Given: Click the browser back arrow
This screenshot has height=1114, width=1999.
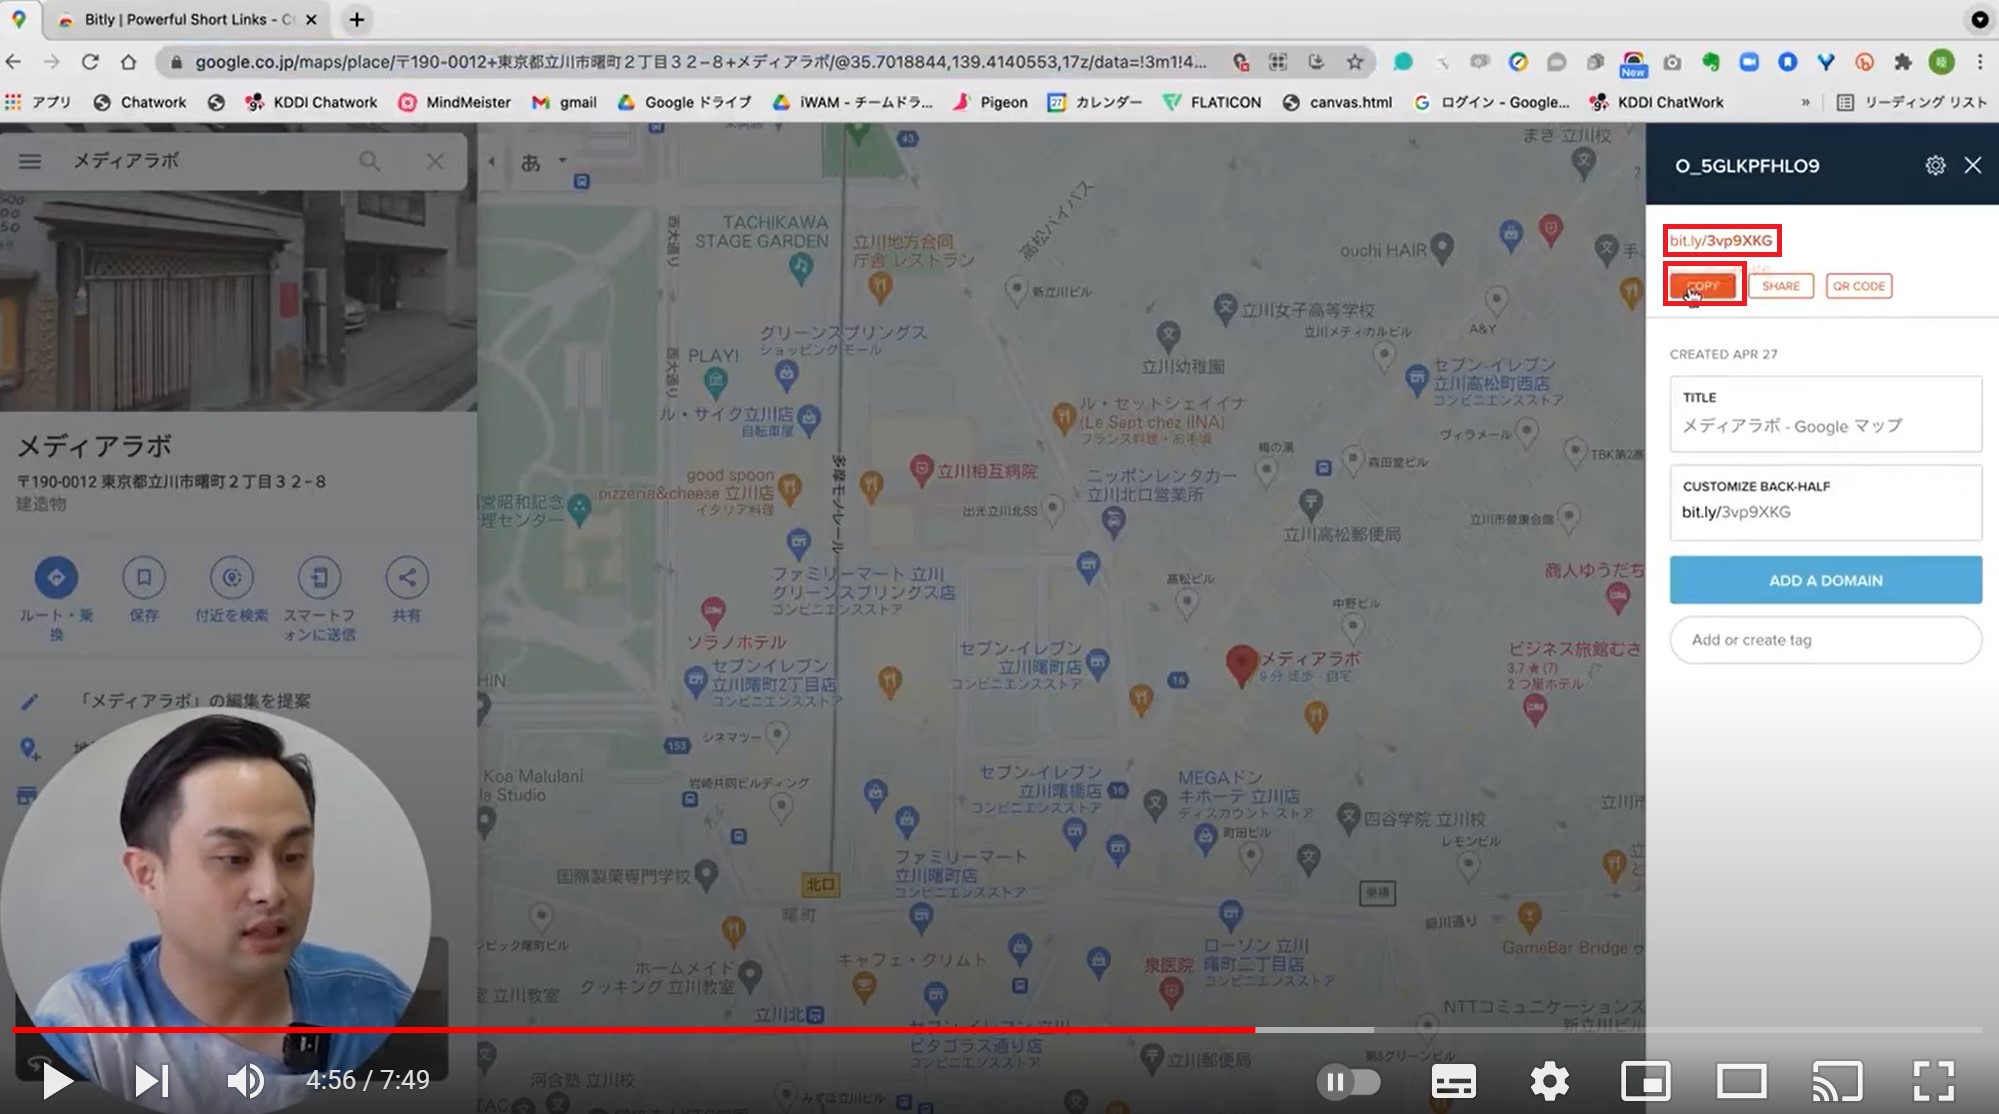Looking at the screenshot, I should click(x=14, y=62).
